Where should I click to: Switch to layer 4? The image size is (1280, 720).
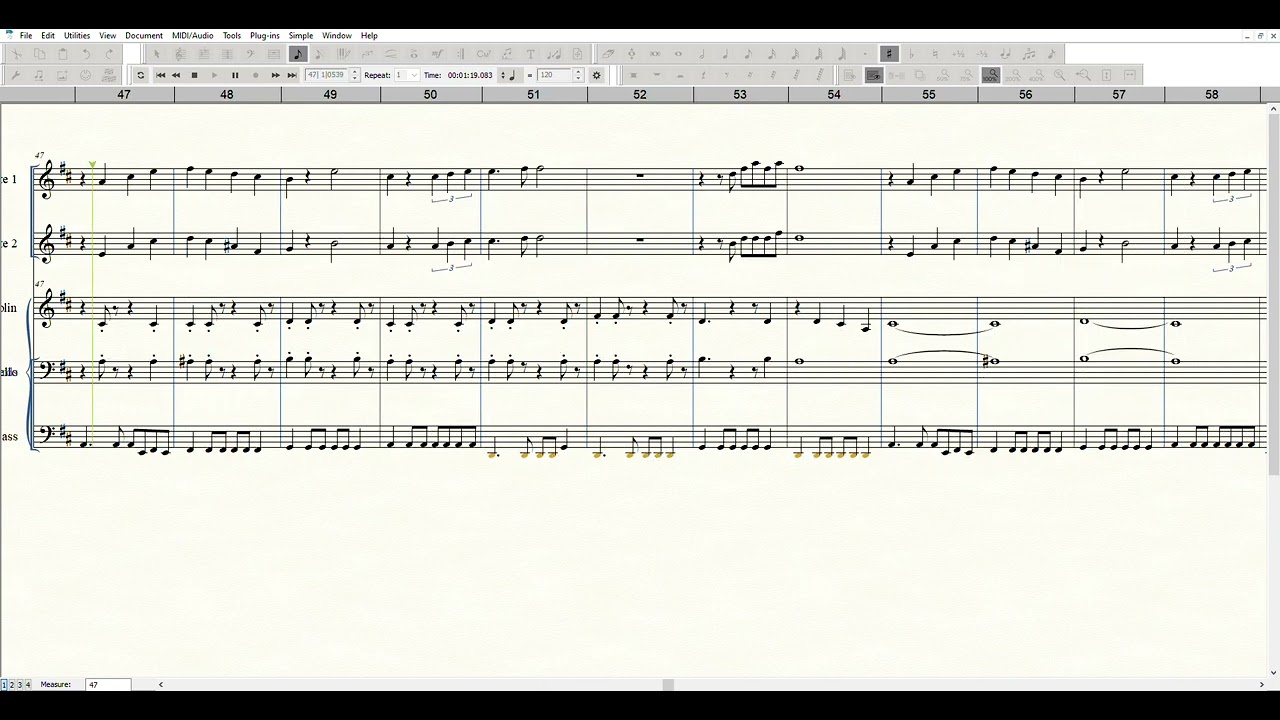[x=27, y=685]
